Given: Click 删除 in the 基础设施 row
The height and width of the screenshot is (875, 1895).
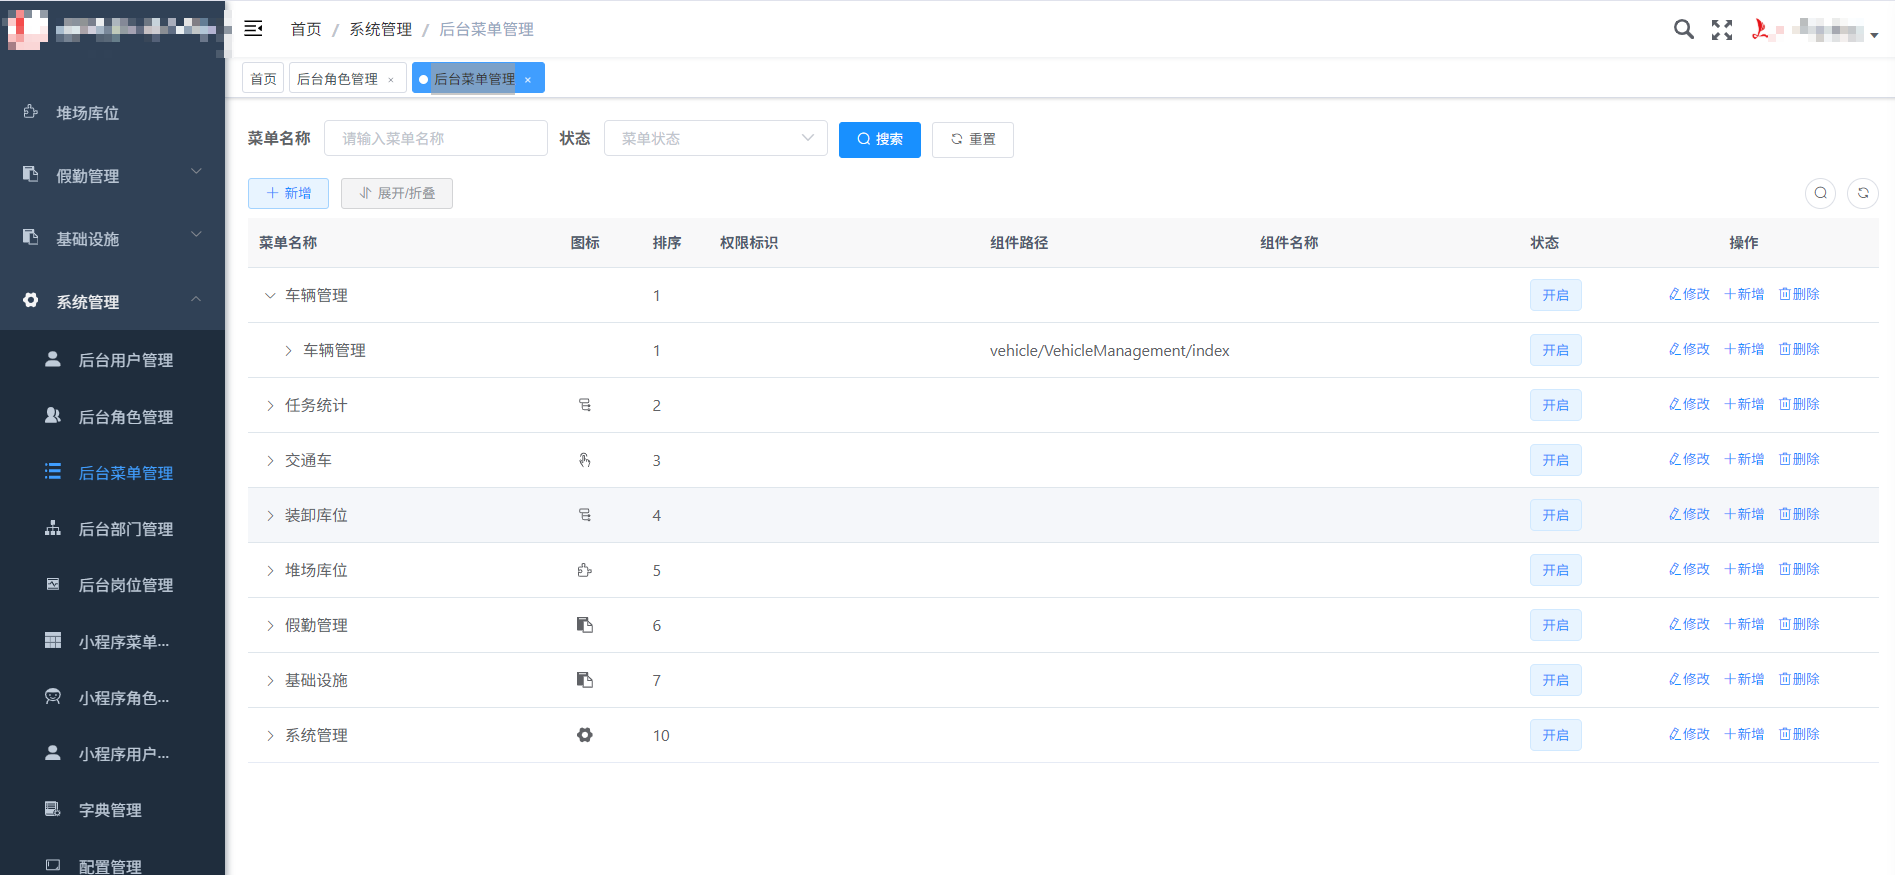Looking at the screenshot, I should (x=1799, y=679).
